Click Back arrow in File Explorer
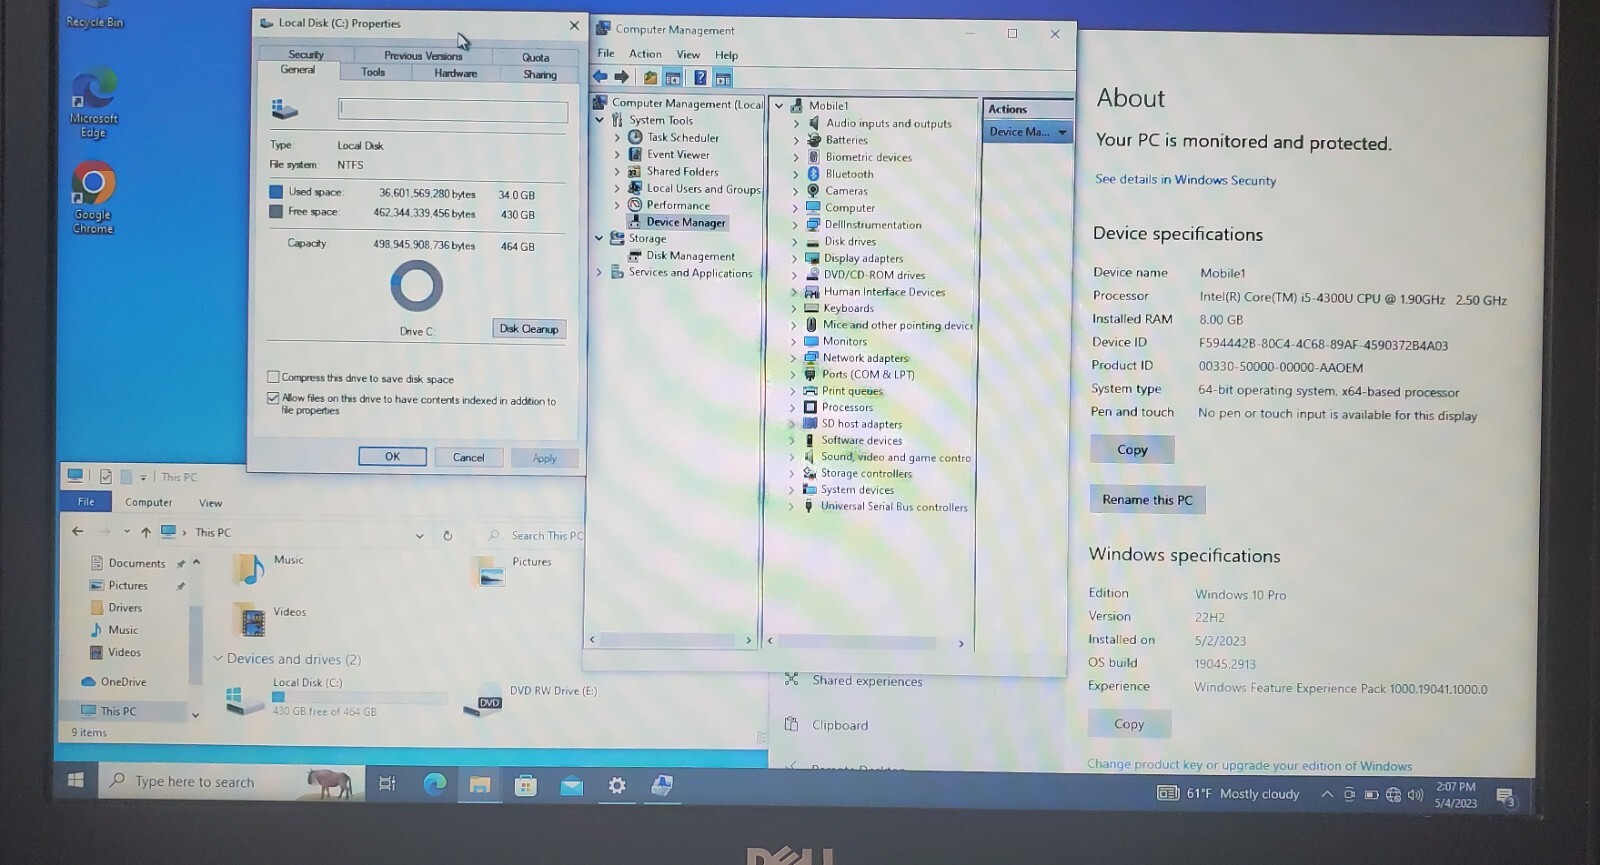1600x865 pixels. tap(78, 531)
